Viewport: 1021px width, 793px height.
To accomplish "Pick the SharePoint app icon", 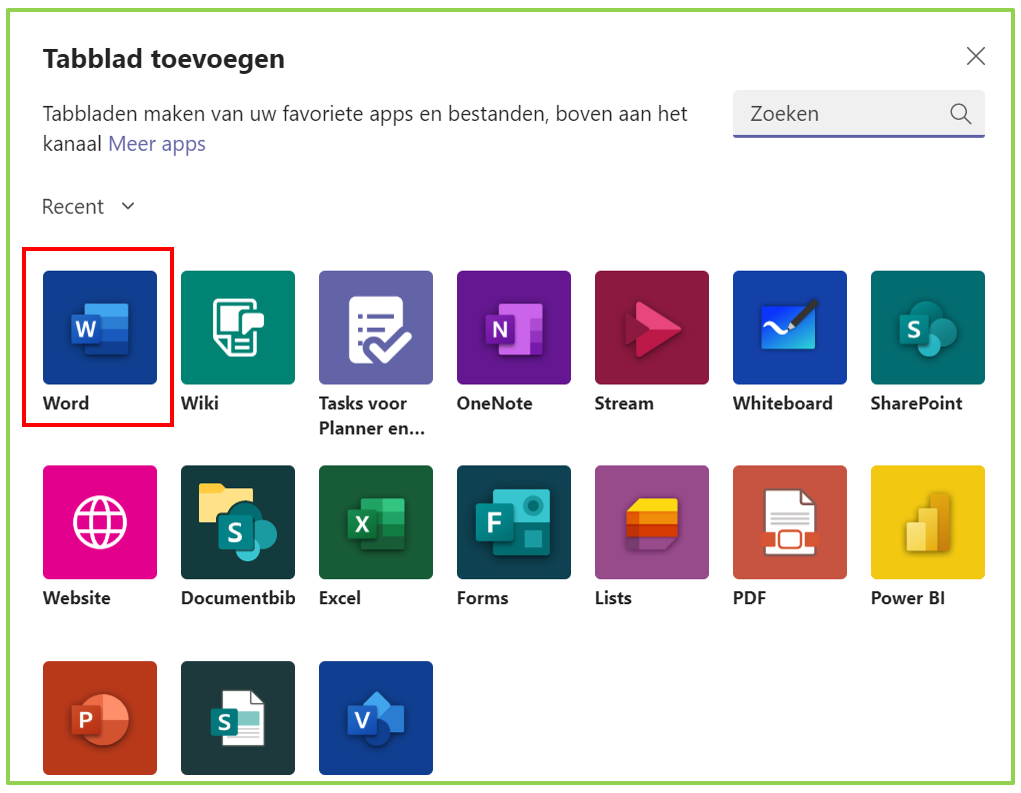I will coord(928,327).
